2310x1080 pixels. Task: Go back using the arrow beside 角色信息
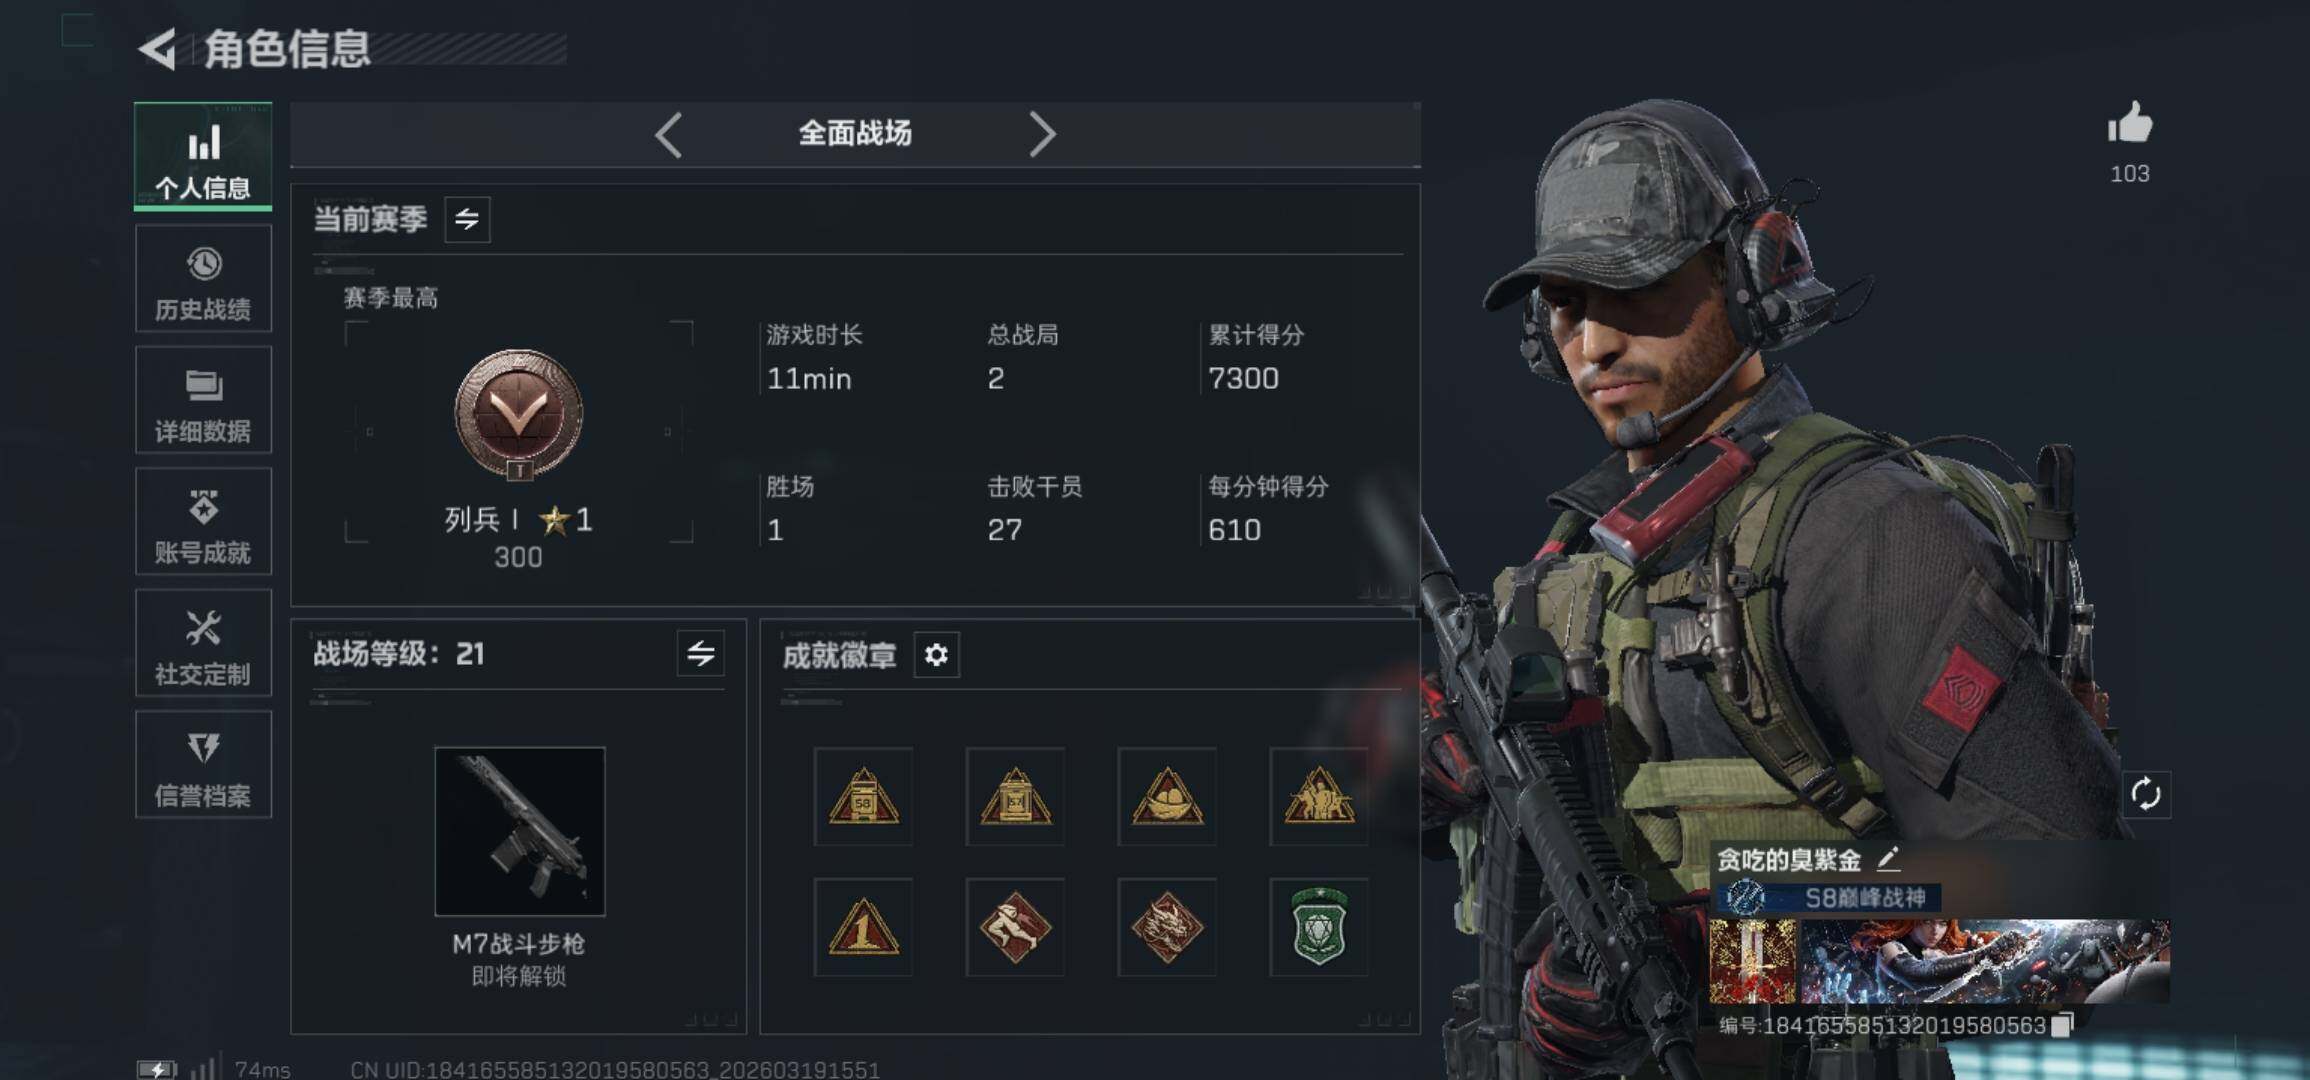[x=157, y=49]
